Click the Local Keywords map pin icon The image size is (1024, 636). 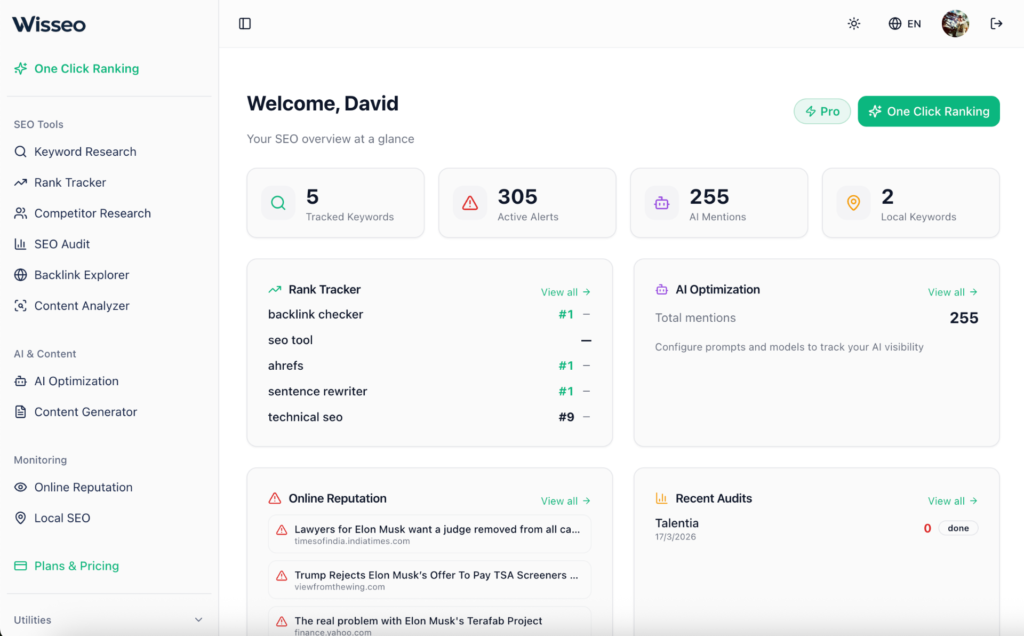coord(853,203)
